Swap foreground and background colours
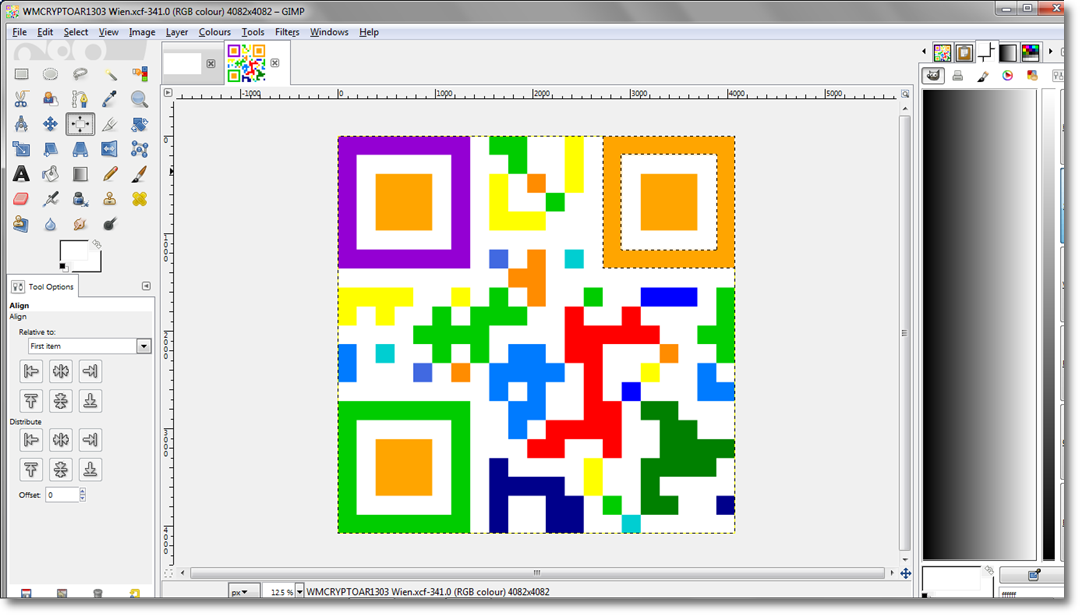The width and height of the screenshot is (1080, 615). [97, 244]
